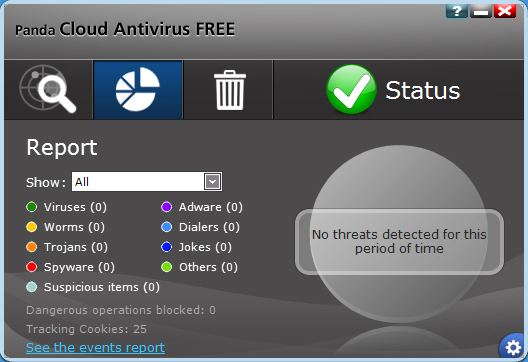Select the Report pie chart tab
This screenshot has height=362, width=528.
138,89
